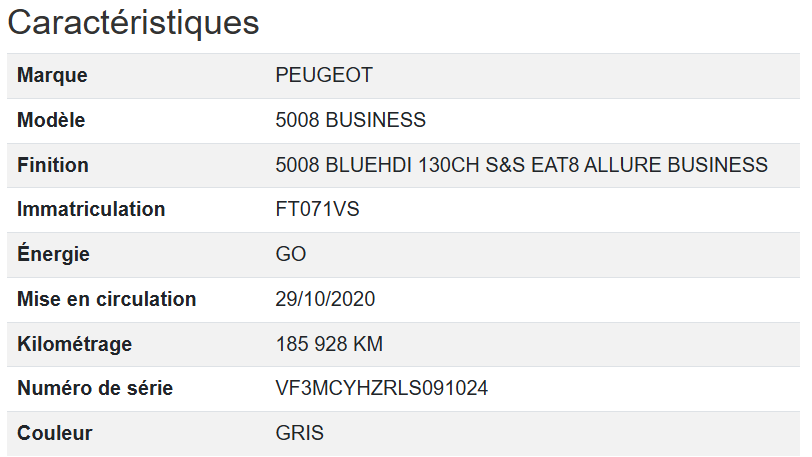Select the 29/10/2020 date value
This screenshot has height=457, width=812.
tap(325, 299)
